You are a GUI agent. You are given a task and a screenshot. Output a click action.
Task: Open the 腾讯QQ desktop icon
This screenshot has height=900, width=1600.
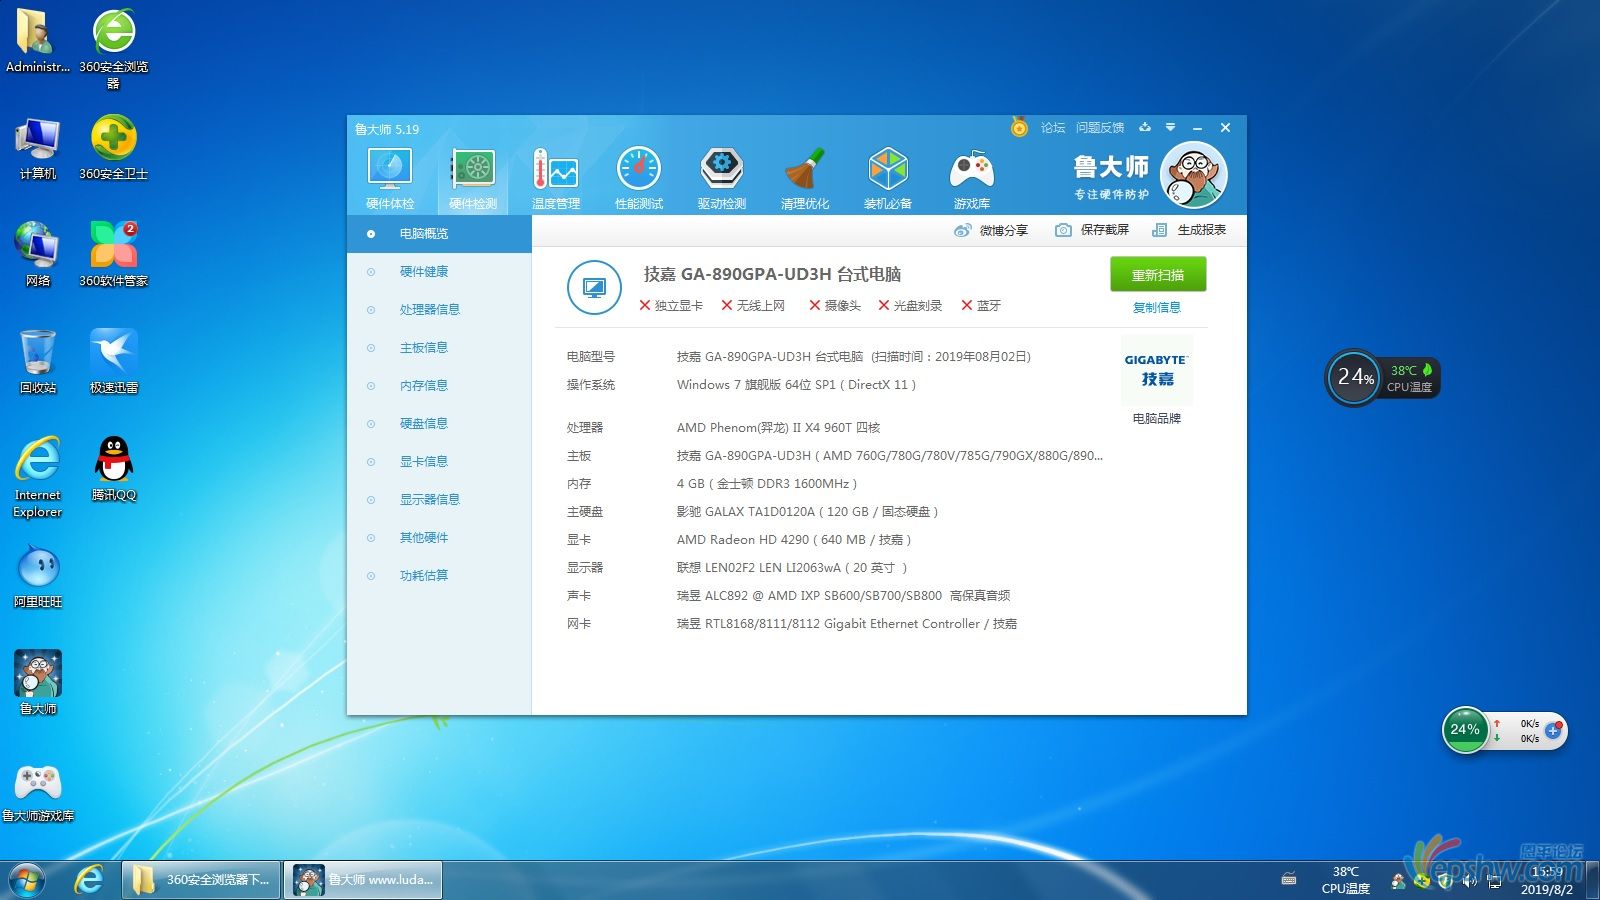point(114,469)
